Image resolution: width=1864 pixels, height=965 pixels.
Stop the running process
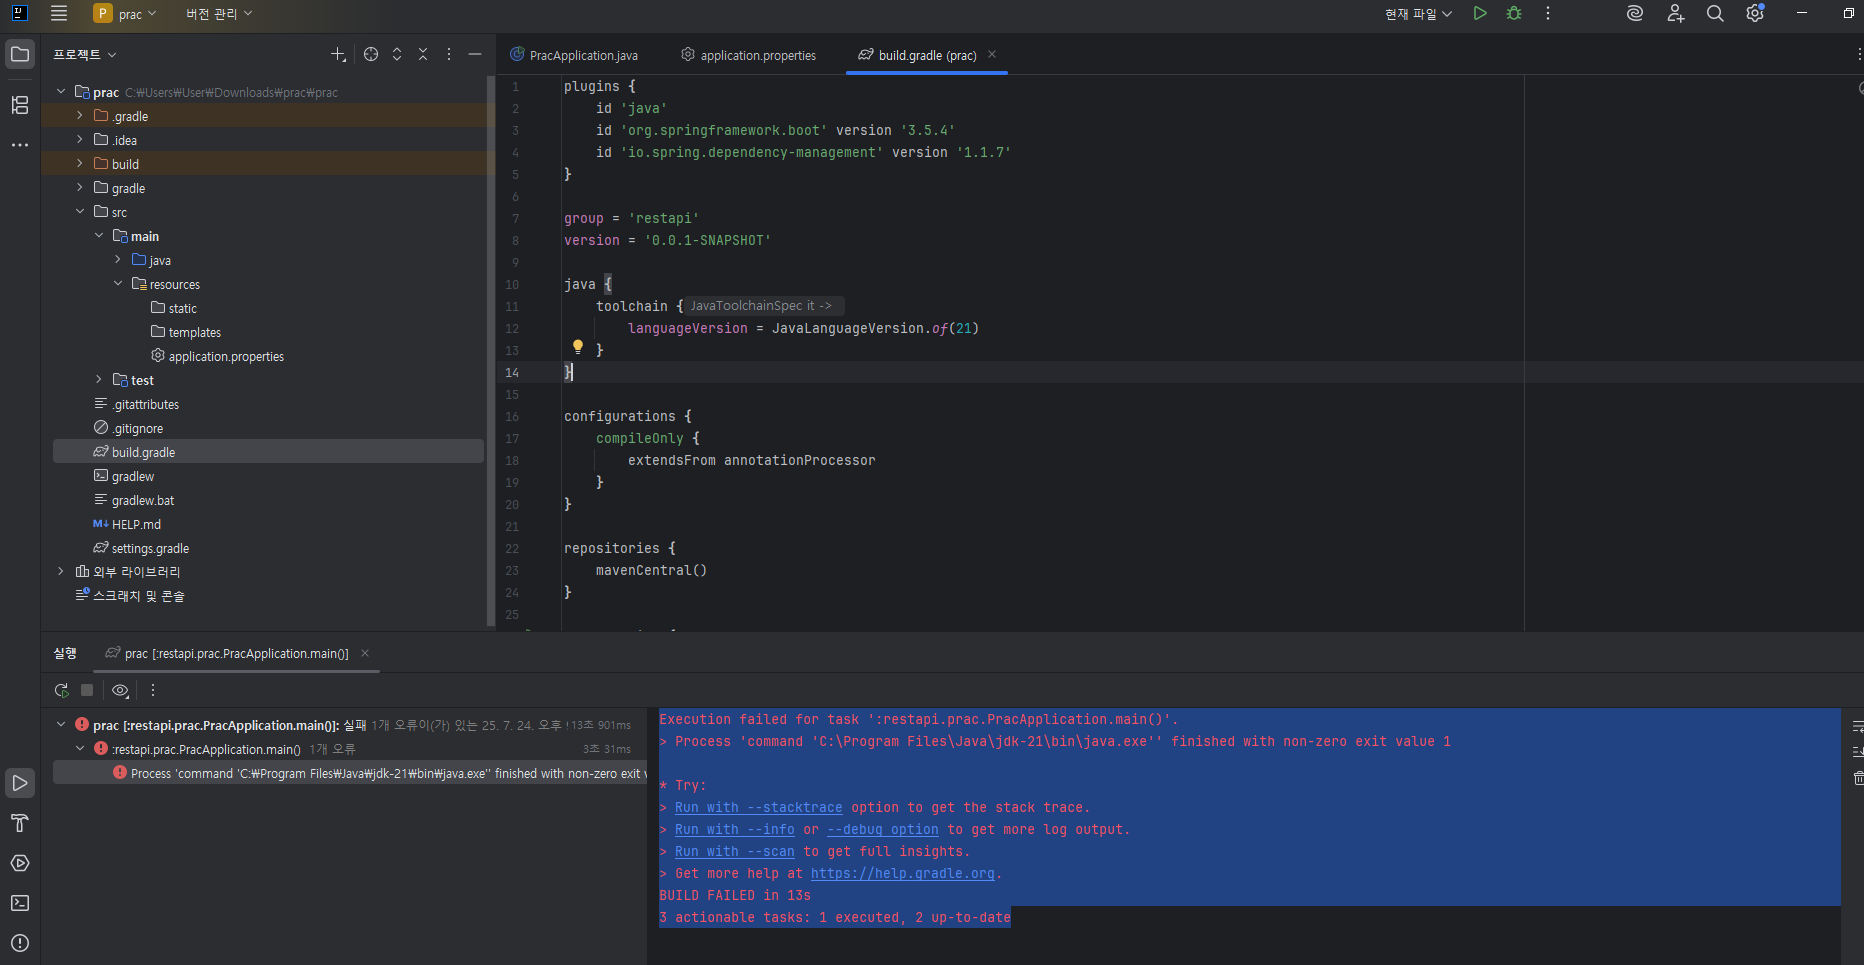pyautogui.click(x=87, y=690)
